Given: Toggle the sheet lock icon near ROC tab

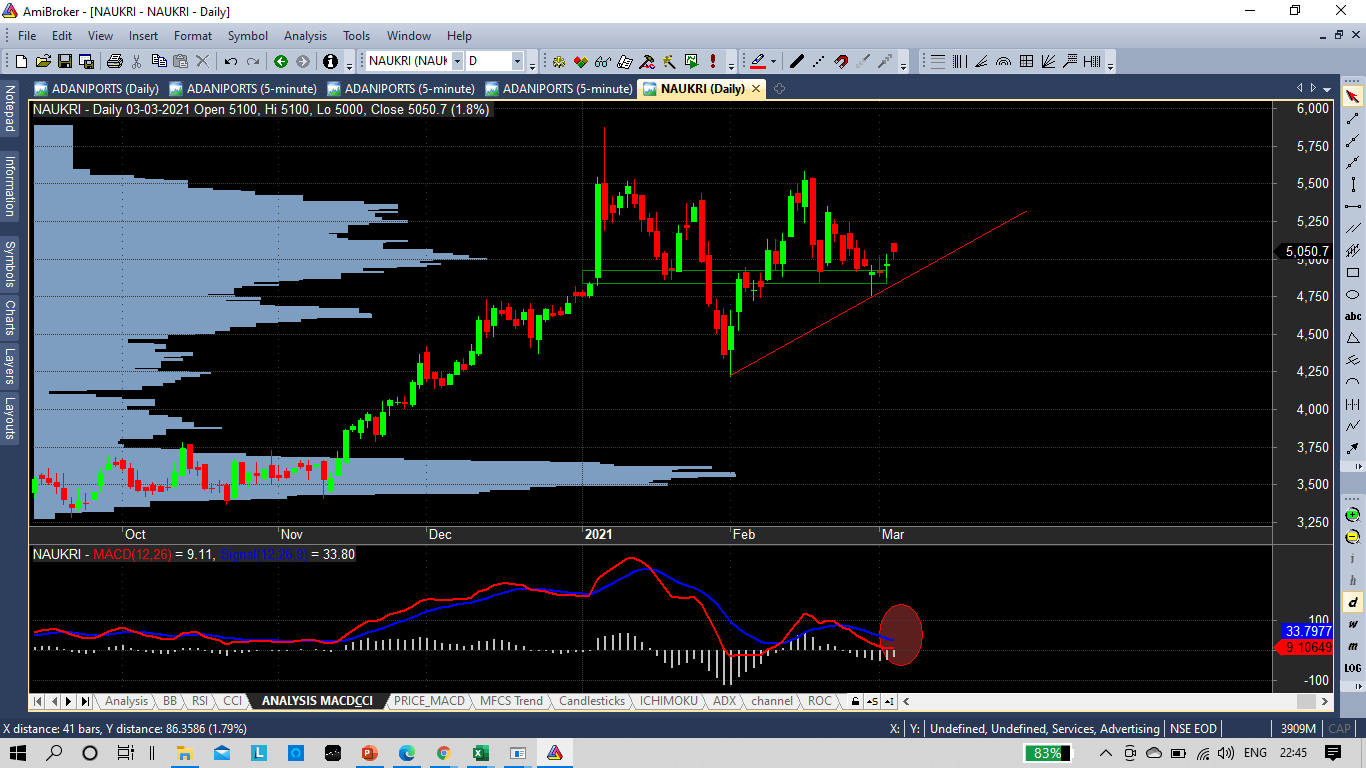Looking at the screenshot, I should coord(855,701).
